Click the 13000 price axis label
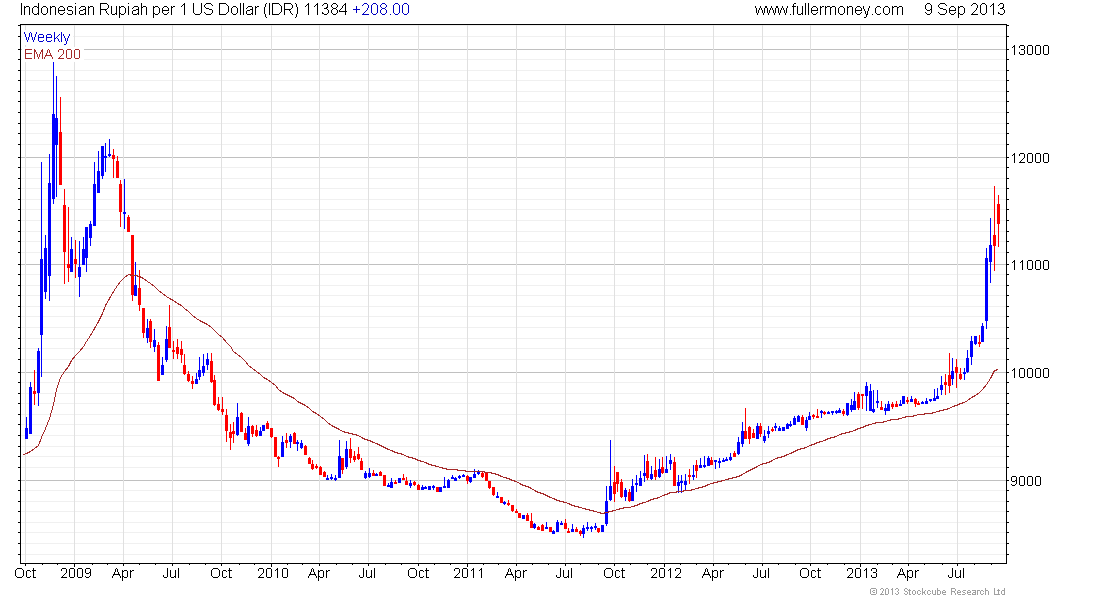 click(1030, 50)
